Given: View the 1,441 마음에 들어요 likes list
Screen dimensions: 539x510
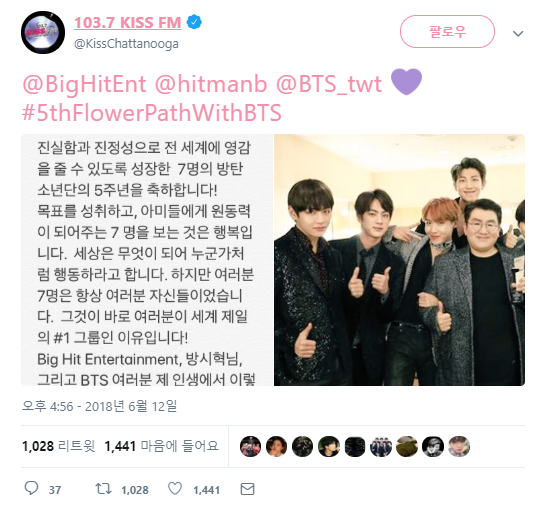Looking at the screenshot, I should [x=162, y=446].
